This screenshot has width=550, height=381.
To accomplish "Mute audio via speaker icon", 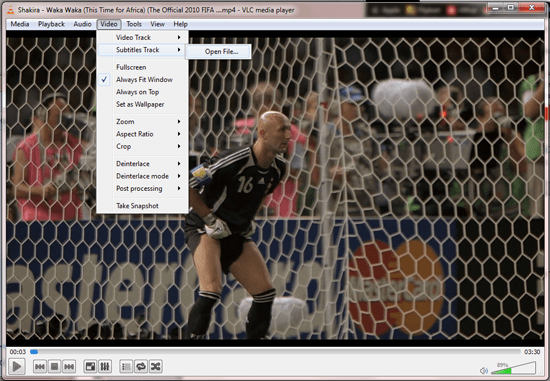I will [x=484, y=370].
